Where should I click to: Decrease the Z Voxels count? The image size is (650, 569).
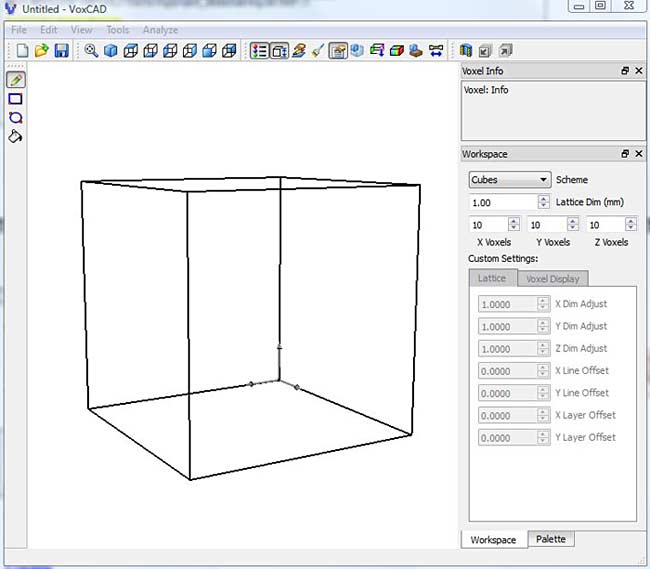point(631,228)
